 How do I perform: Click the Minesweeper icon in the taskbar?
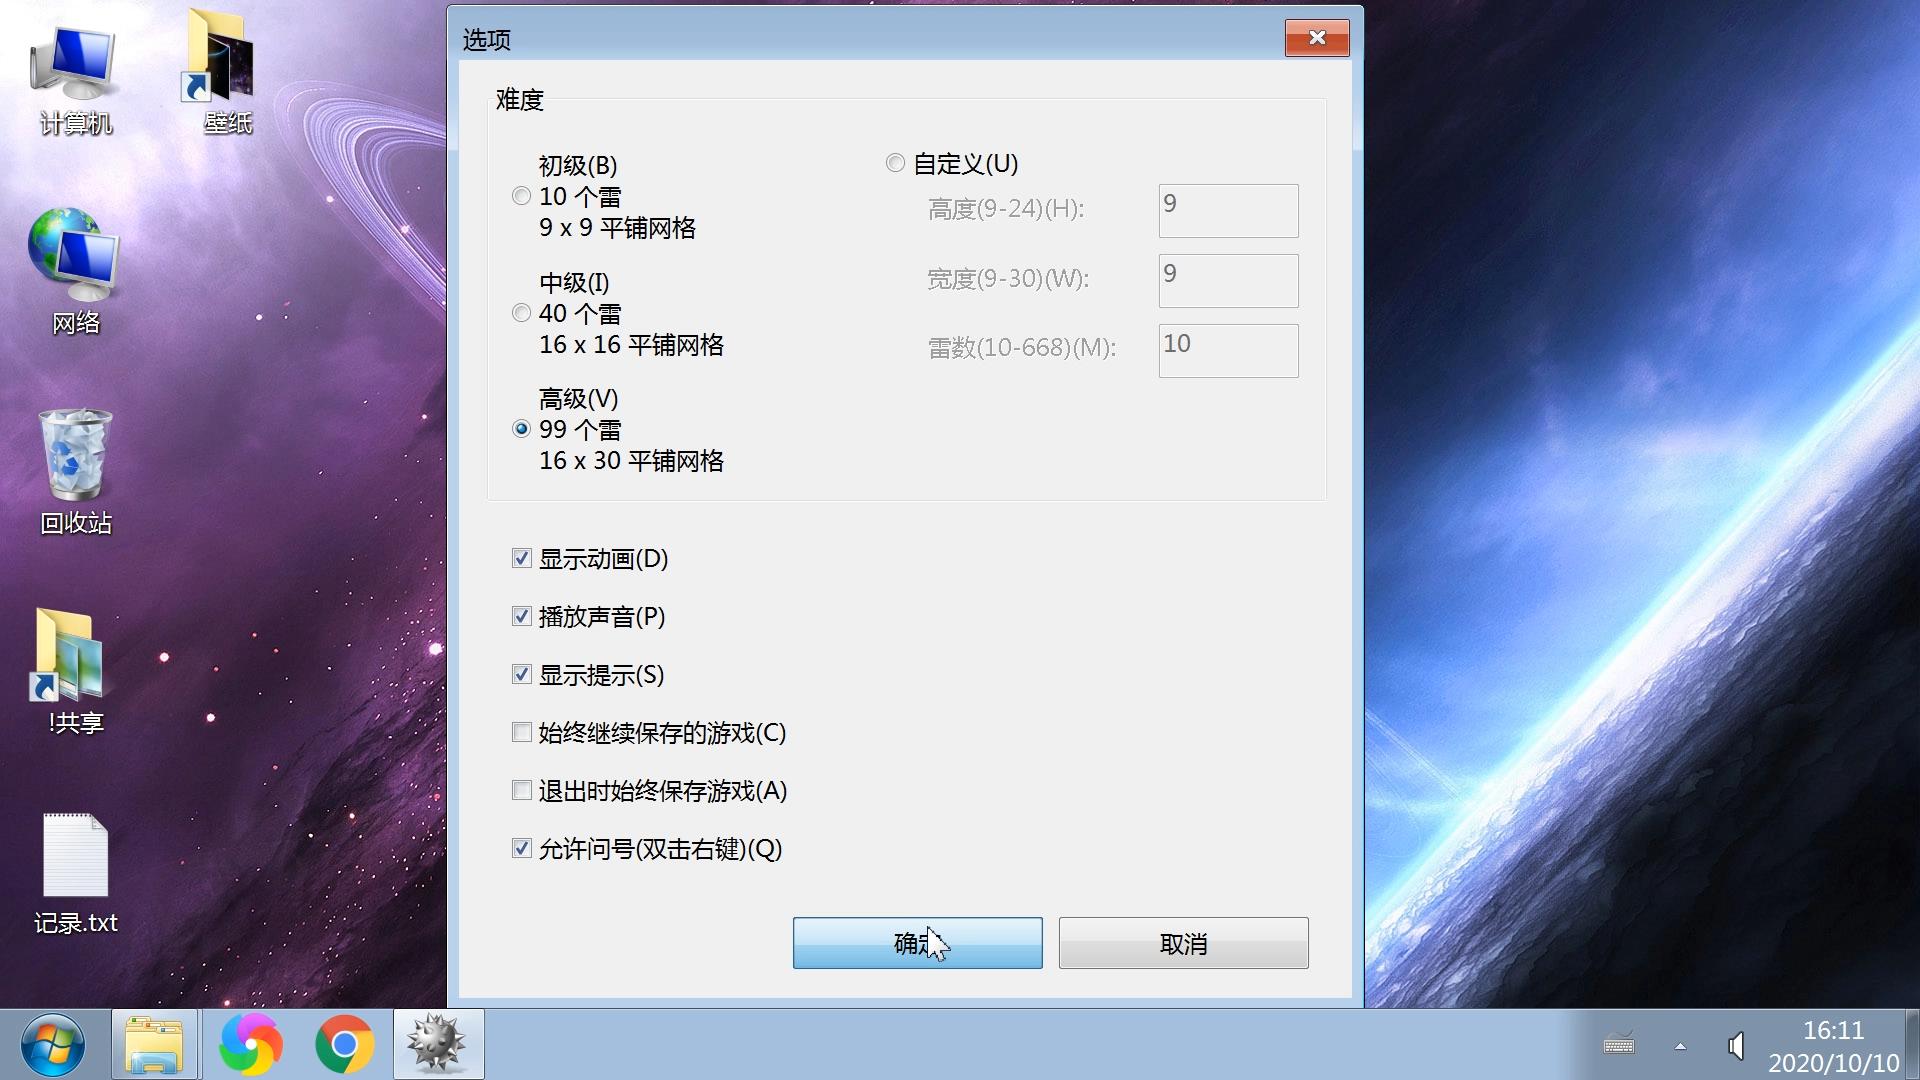(438, 1045)
